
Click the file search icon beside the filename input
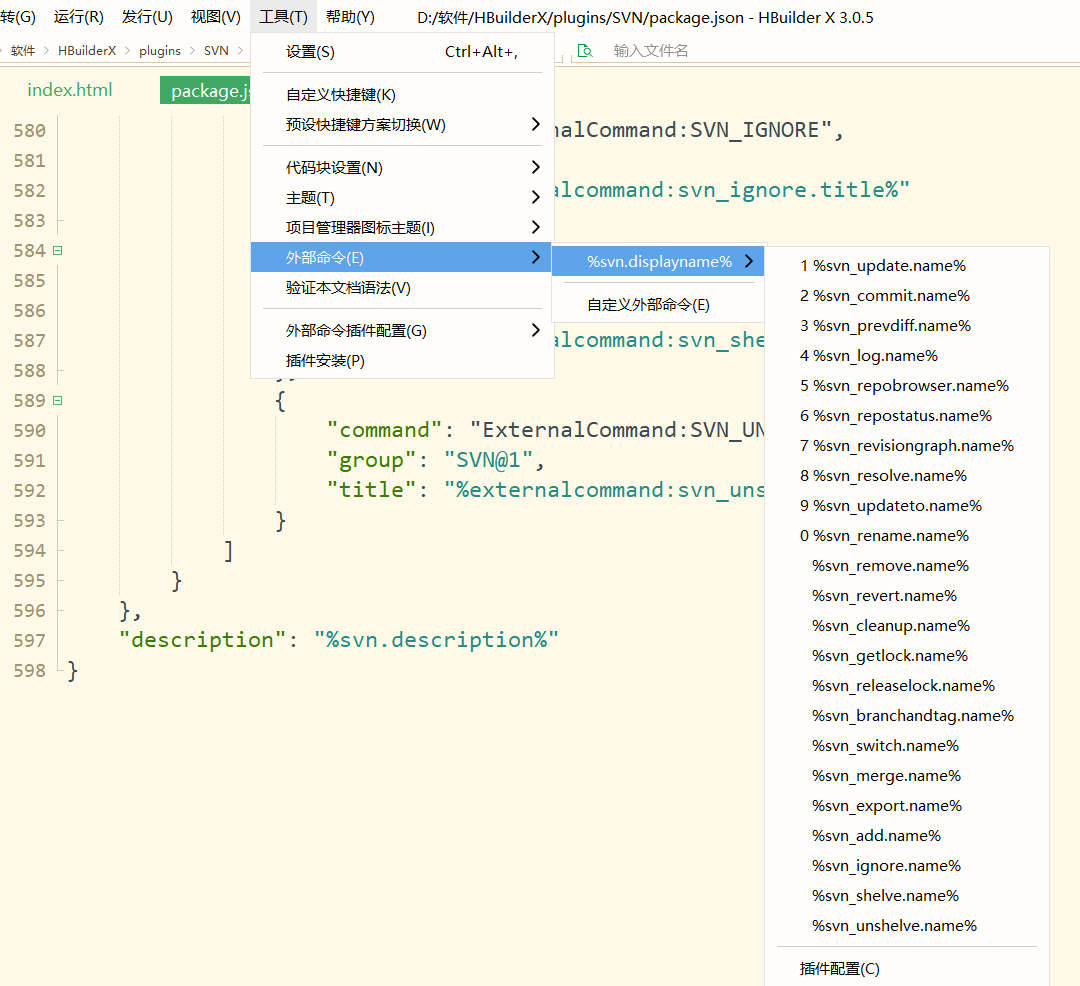[585, 51]
